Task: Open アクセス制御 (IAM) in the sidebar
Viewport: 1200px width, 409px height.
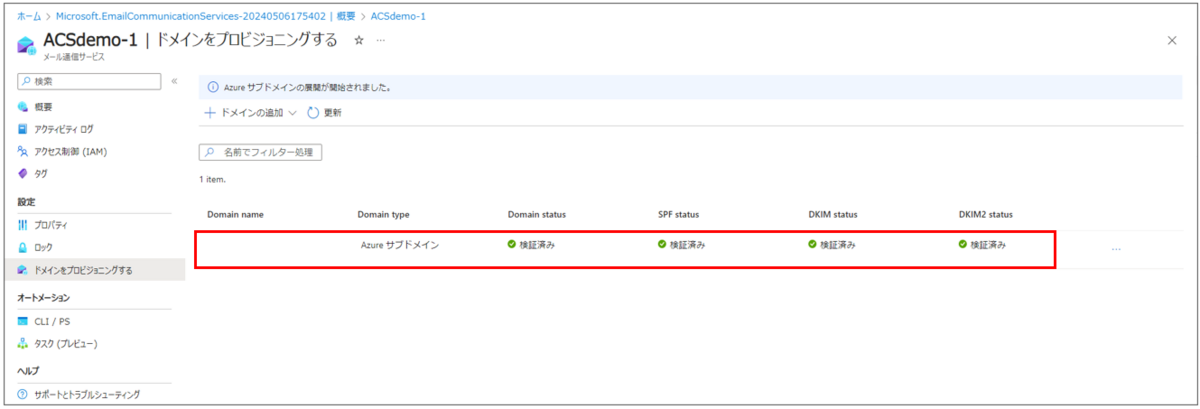Action: click(x=70, y=152)
